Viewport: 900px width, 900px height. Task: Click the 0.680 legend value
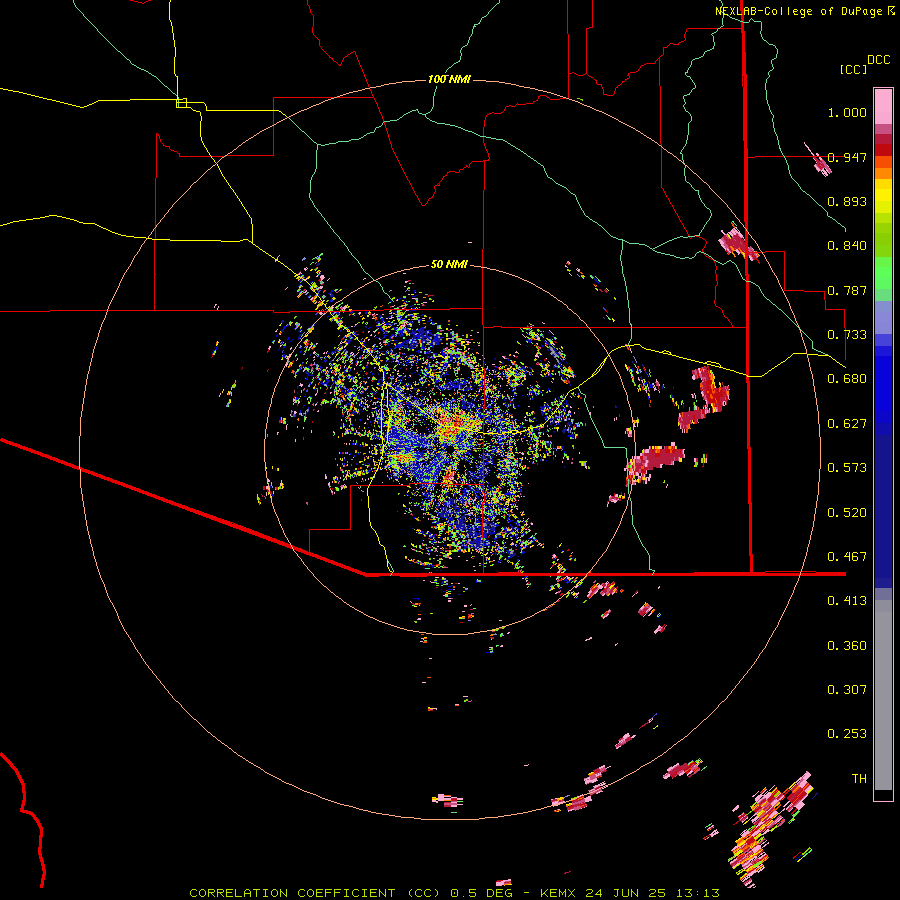(847, 379)
